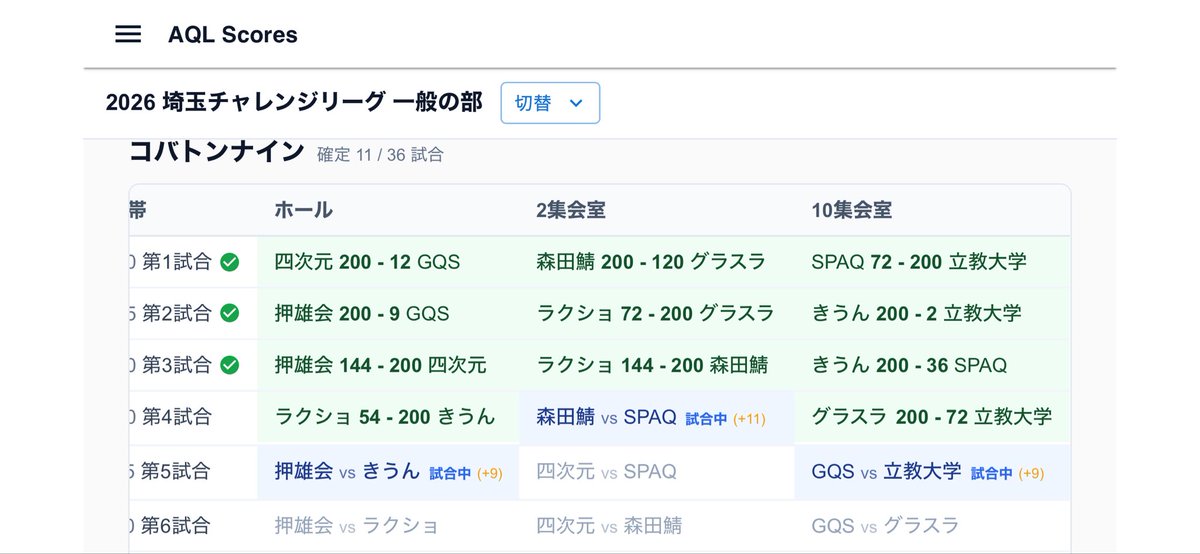Open match きうん 200 - 36 SPAQ
The image size is (1200, 554).
(932, 365)
